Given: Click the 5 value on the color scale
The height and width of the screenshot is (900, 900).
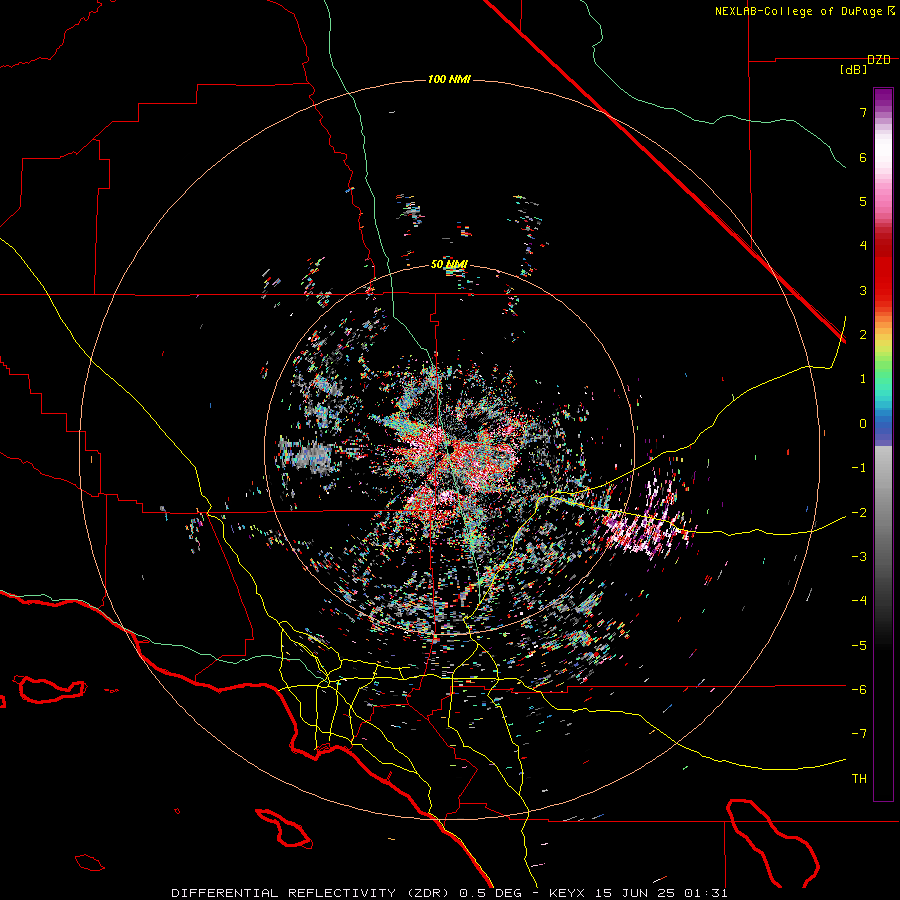Looking at the screenshot, I should pyautogui.click(x=863, y=201).
